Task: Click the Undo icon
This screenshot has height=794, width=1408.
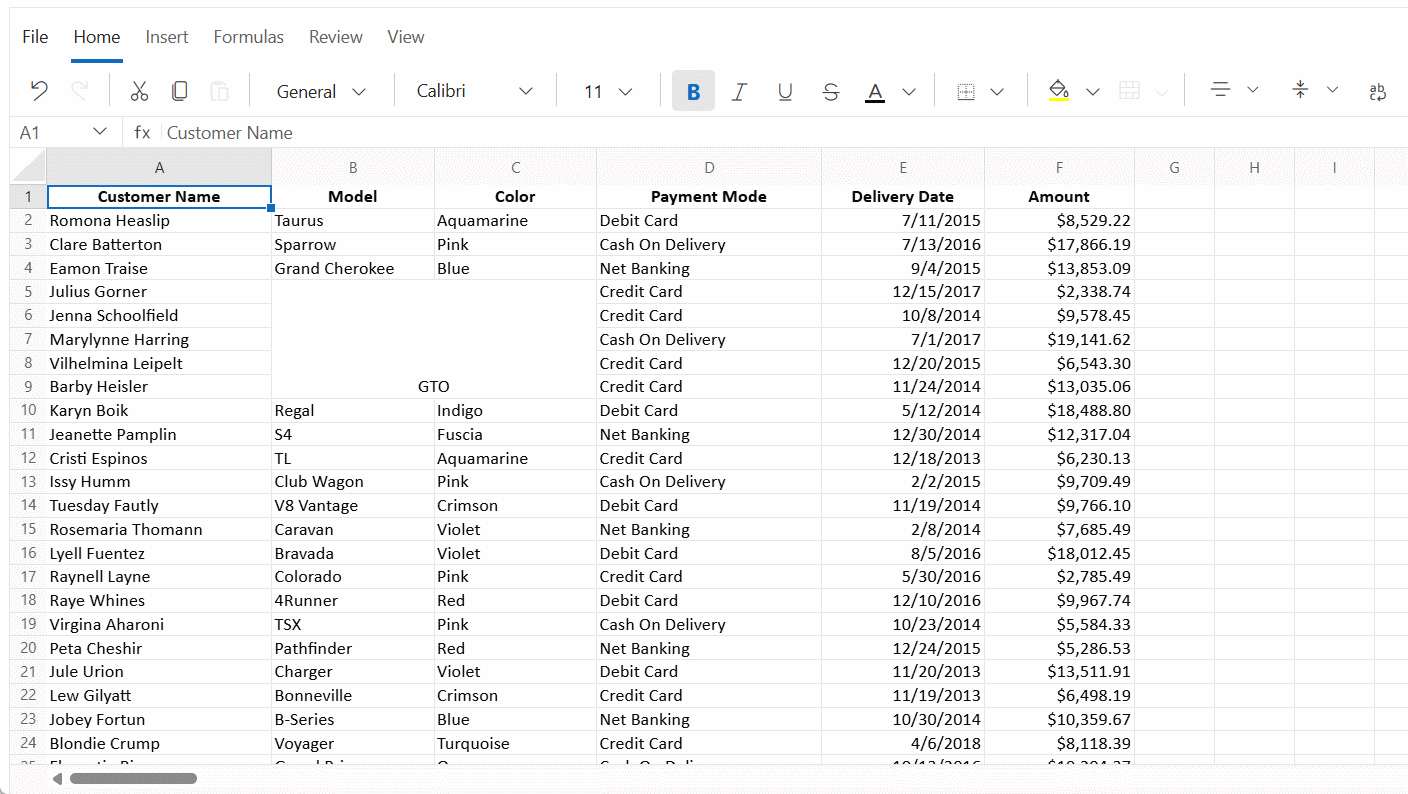Action: point(39,91)
